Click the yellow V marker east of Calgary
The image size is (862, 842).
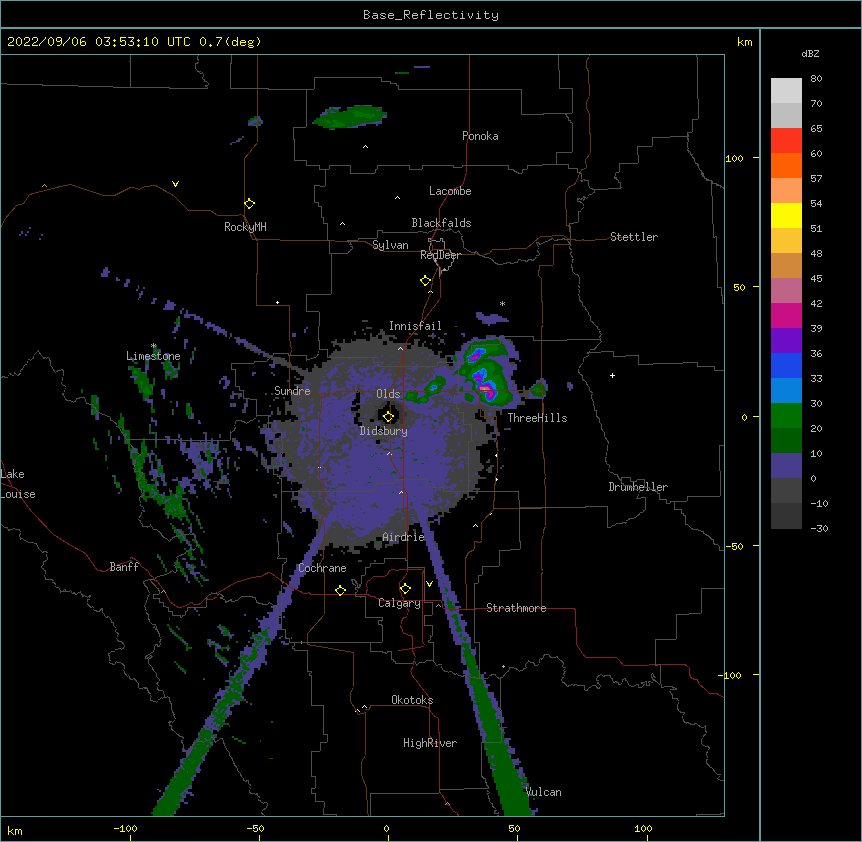tap(429, 584)
